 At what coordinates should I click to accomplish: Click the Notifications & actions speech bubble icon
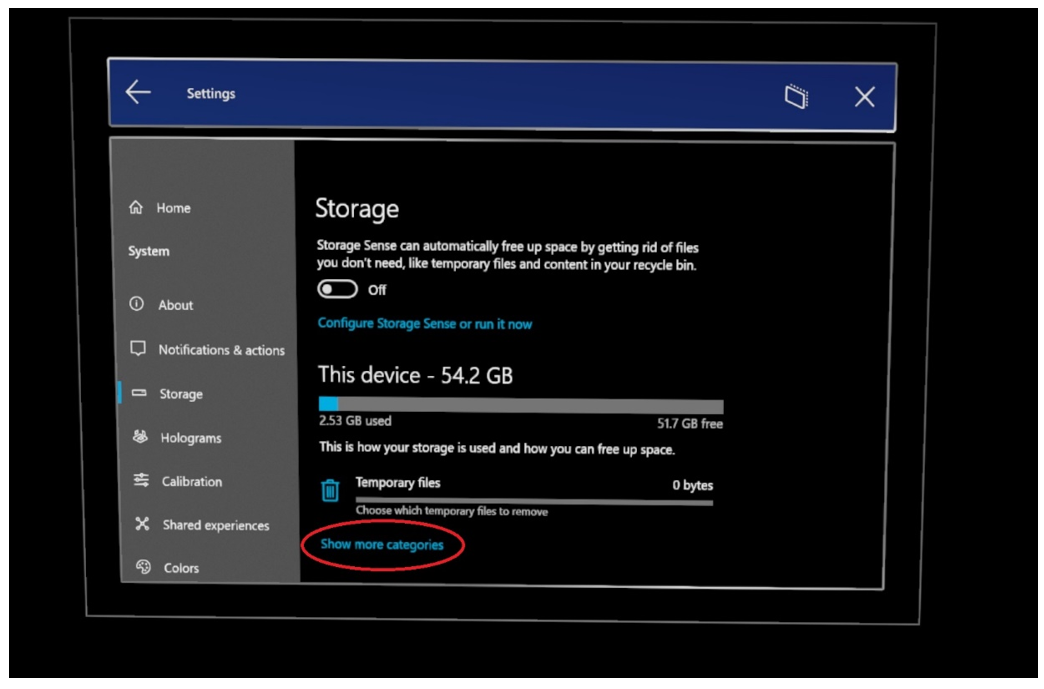coord(138,348)
